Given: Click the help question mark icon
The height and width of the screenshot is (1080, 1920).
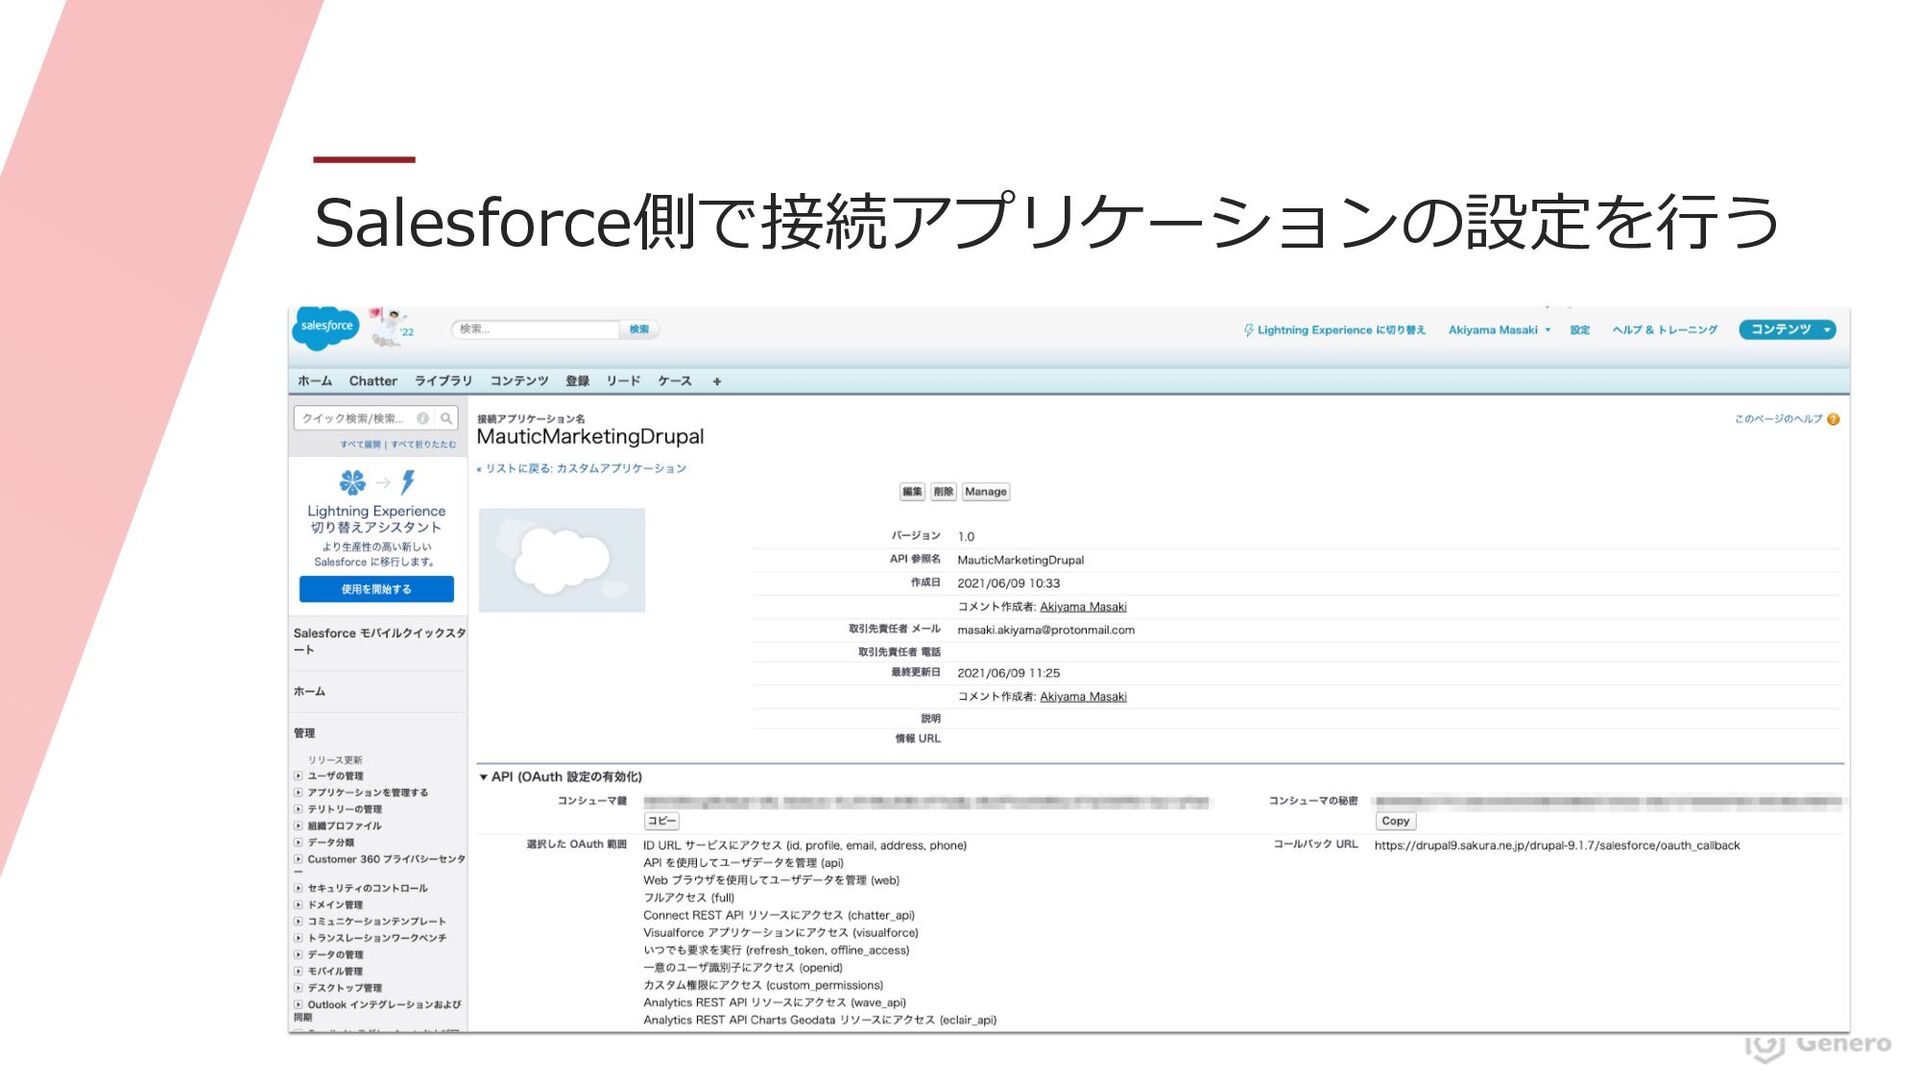Looking at the screenshot, I should pos(1833,419).
